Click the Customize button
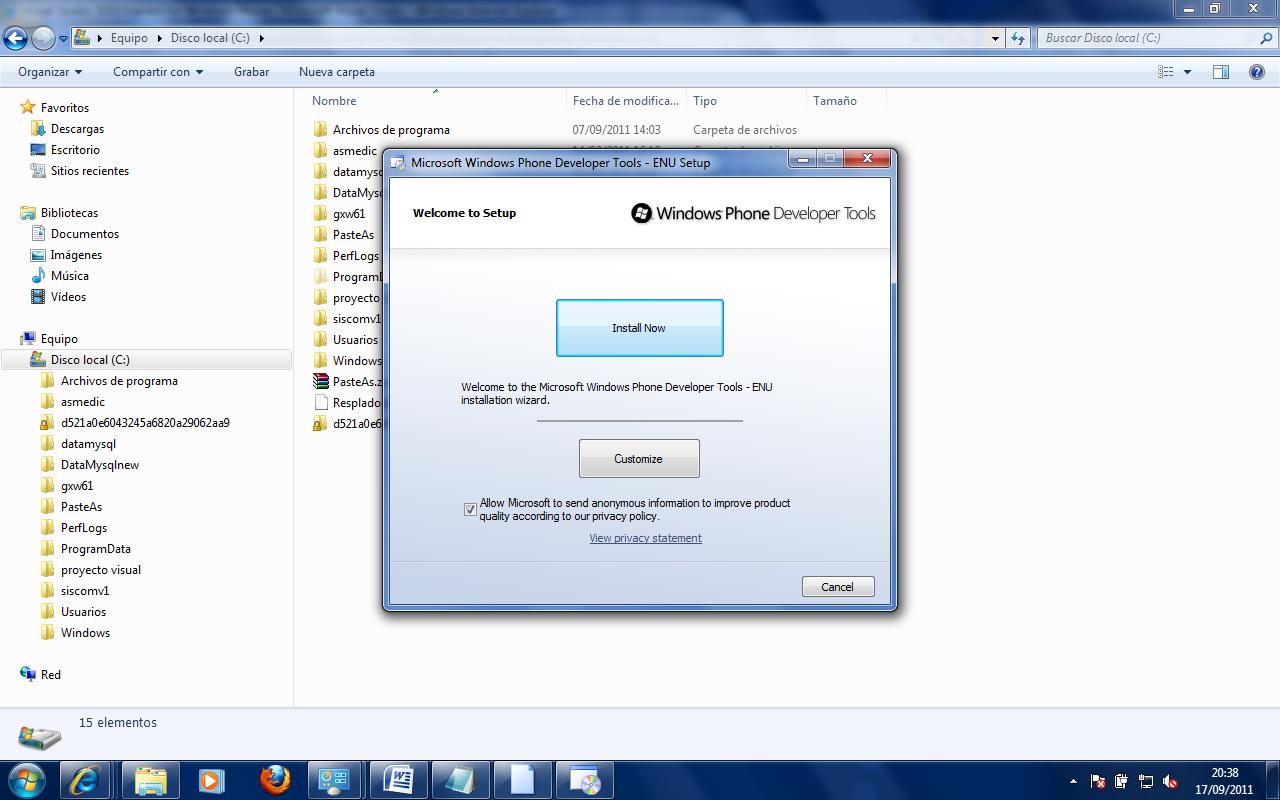This screenshot has width=1280, height=800. [638, 459]
